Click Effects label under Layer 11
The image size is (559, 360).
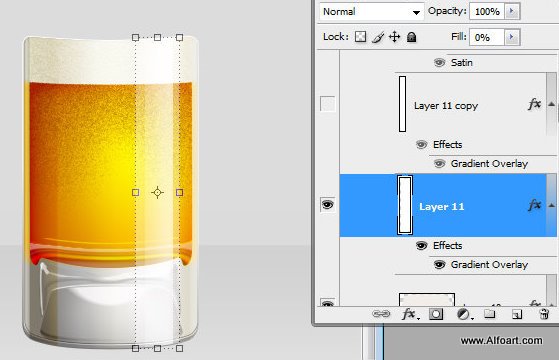(447, 246)
